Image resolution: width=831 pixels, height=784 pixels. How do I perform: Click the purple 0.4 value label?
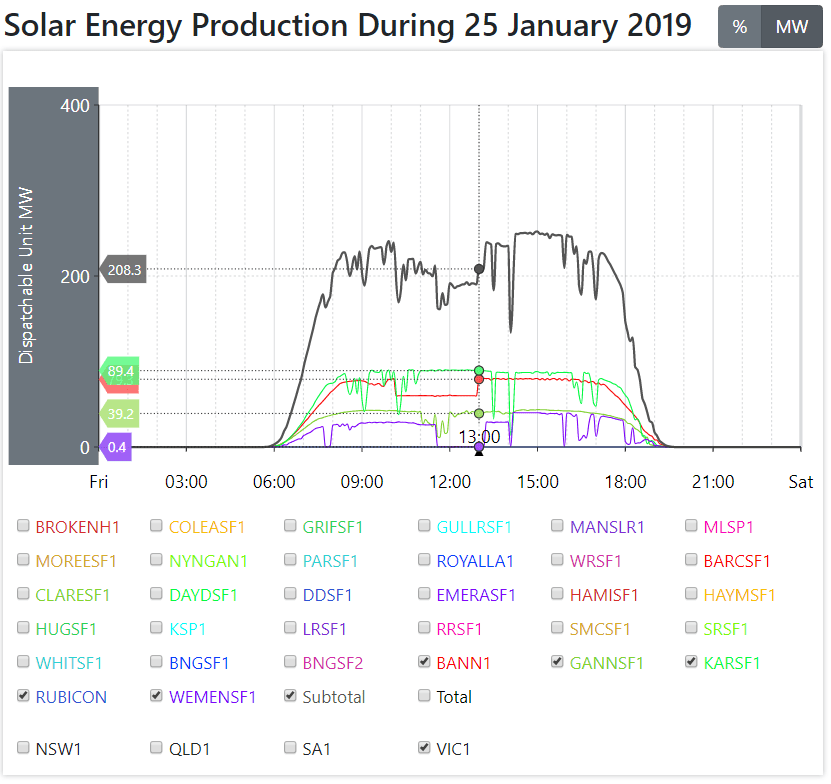coord(116,447)
